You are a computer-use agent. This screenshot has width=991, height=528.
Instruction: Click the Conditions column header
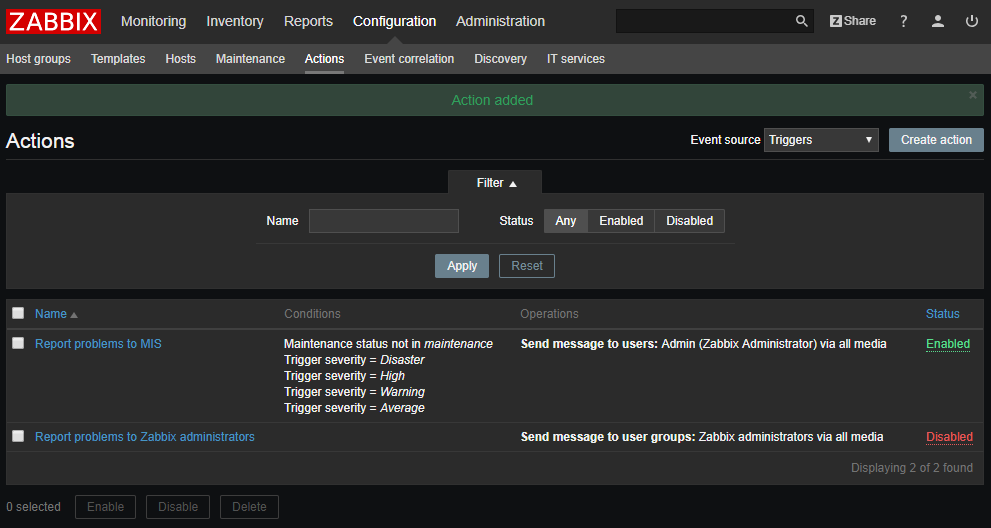pyautogui.click(x=312, y=314)
